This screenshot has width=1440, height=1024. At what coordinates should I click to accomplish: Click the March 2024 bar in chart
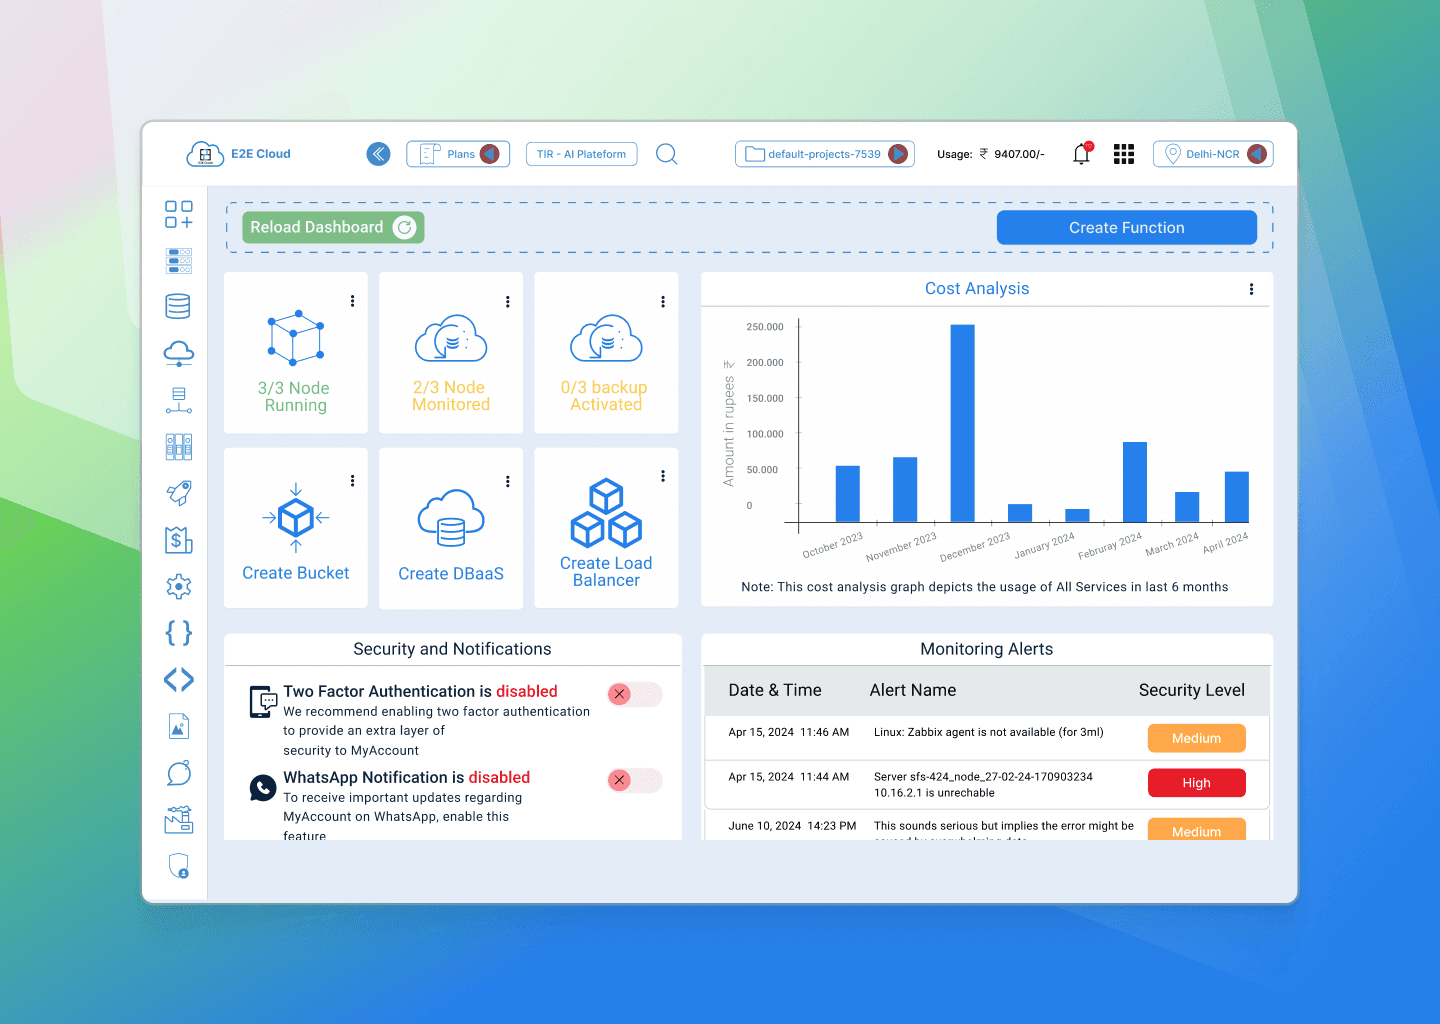point(1187,507)
